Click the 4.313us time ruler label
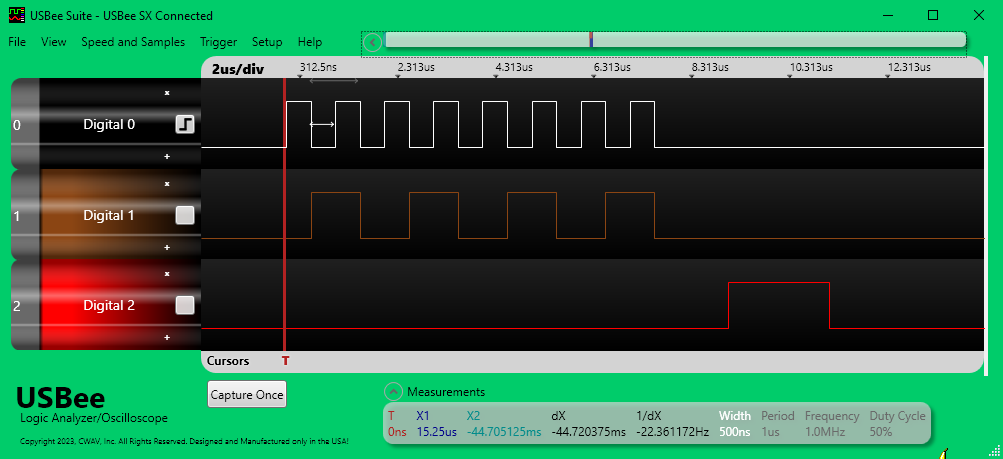This screenshot has height=459, width=1003. pyautogui.click(x=514, y=67)
